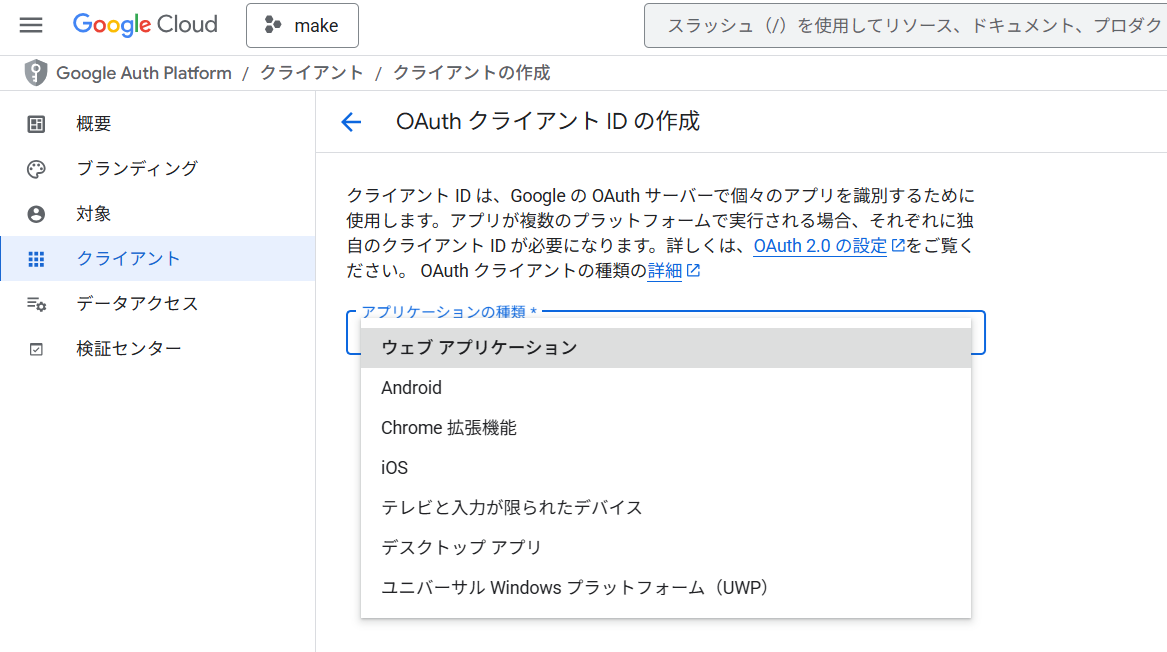1167x652 pixels.
Task: Open the make project picker
Action: pos(302,25)
